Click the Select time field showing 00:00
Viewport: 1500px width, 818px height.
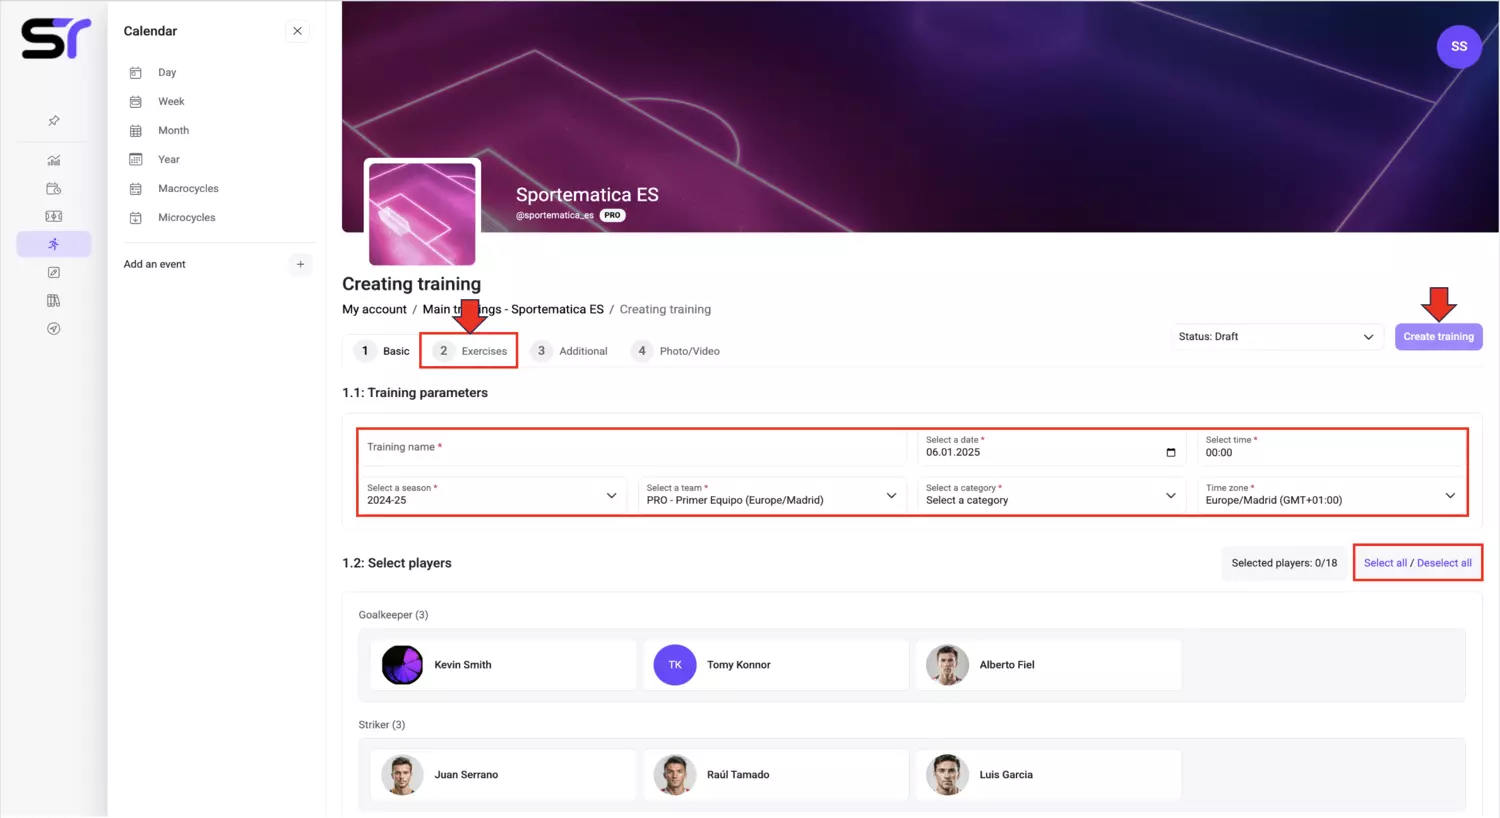tap(1331, 447)
